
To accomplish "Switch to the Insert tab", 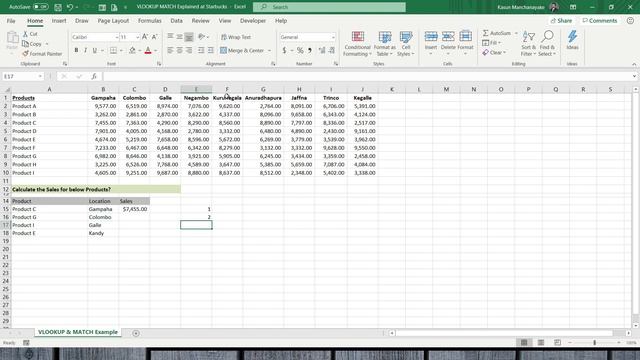I will pyautogui.click(x=59, y=21).
